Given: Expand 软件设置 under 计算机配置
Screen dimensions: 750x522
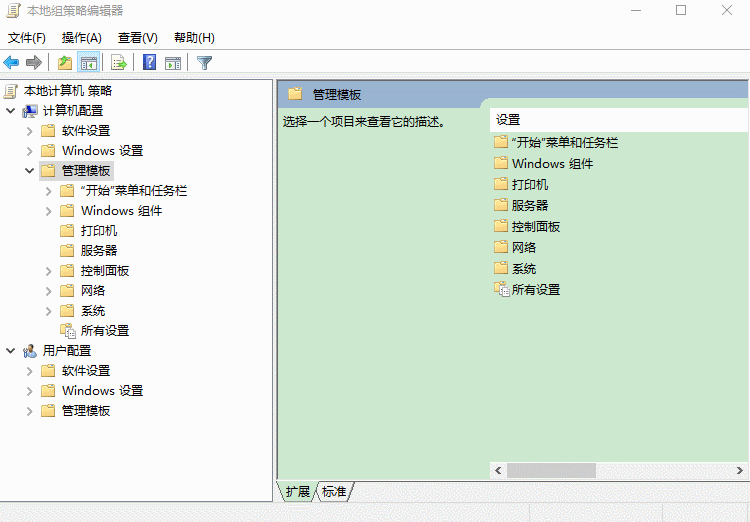Looking at the screenshot, I should pos(30,131).
